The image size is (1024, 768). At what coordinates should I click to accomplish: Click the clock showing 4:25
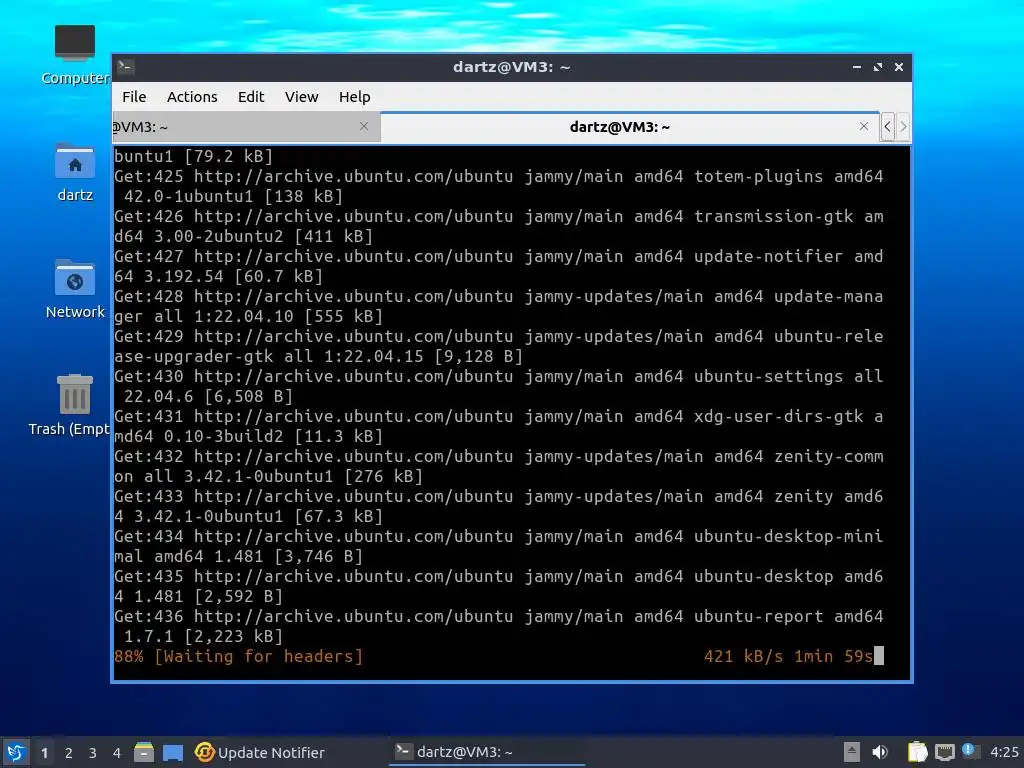[1004, 752]
